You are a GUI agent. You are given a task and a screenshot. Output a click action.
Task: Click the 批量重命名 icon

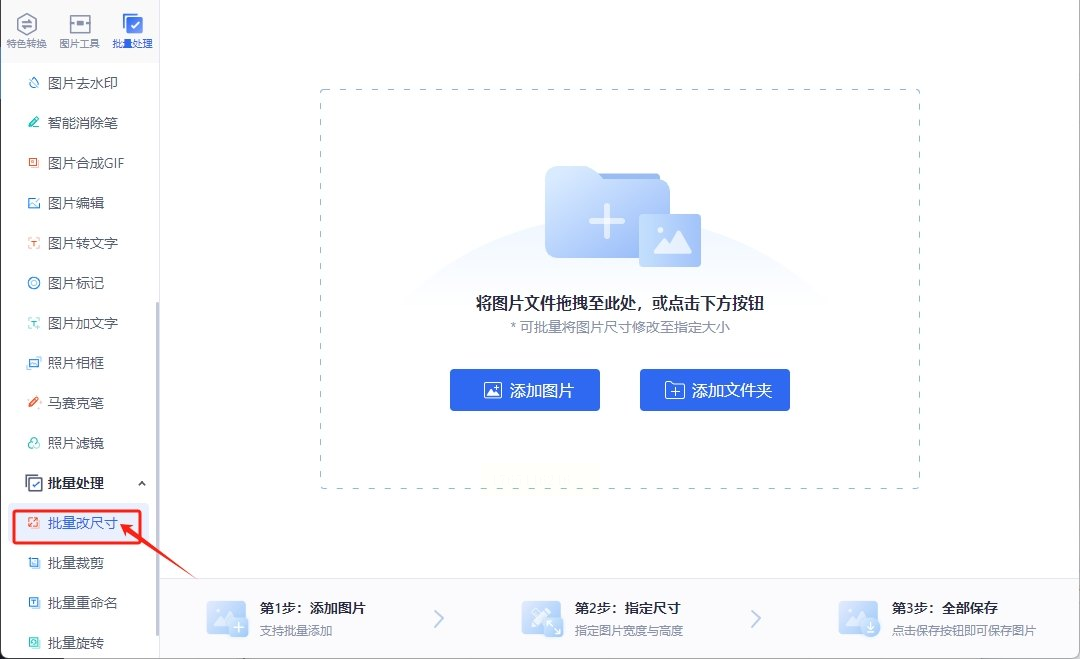tap(34, 603)
